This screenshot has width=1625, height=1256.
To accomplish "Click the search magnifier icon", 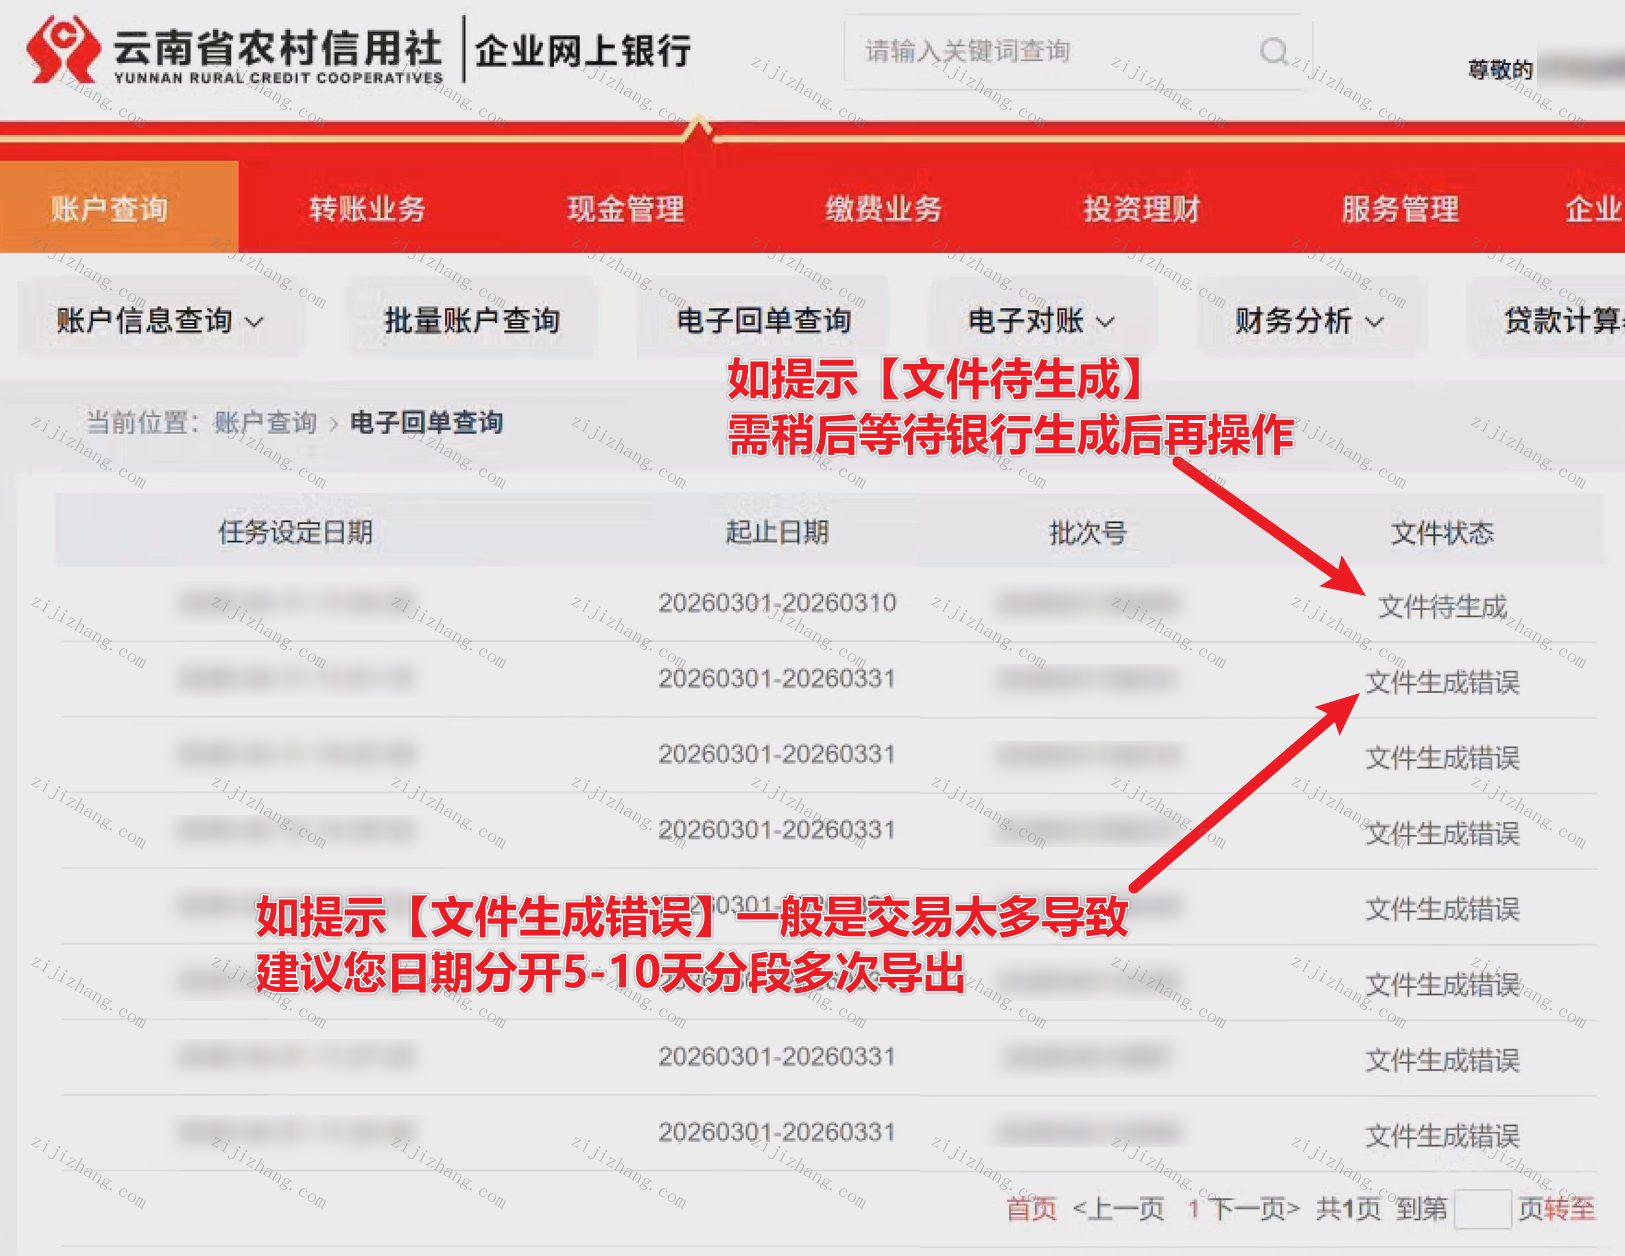I will coord(1274,51).
